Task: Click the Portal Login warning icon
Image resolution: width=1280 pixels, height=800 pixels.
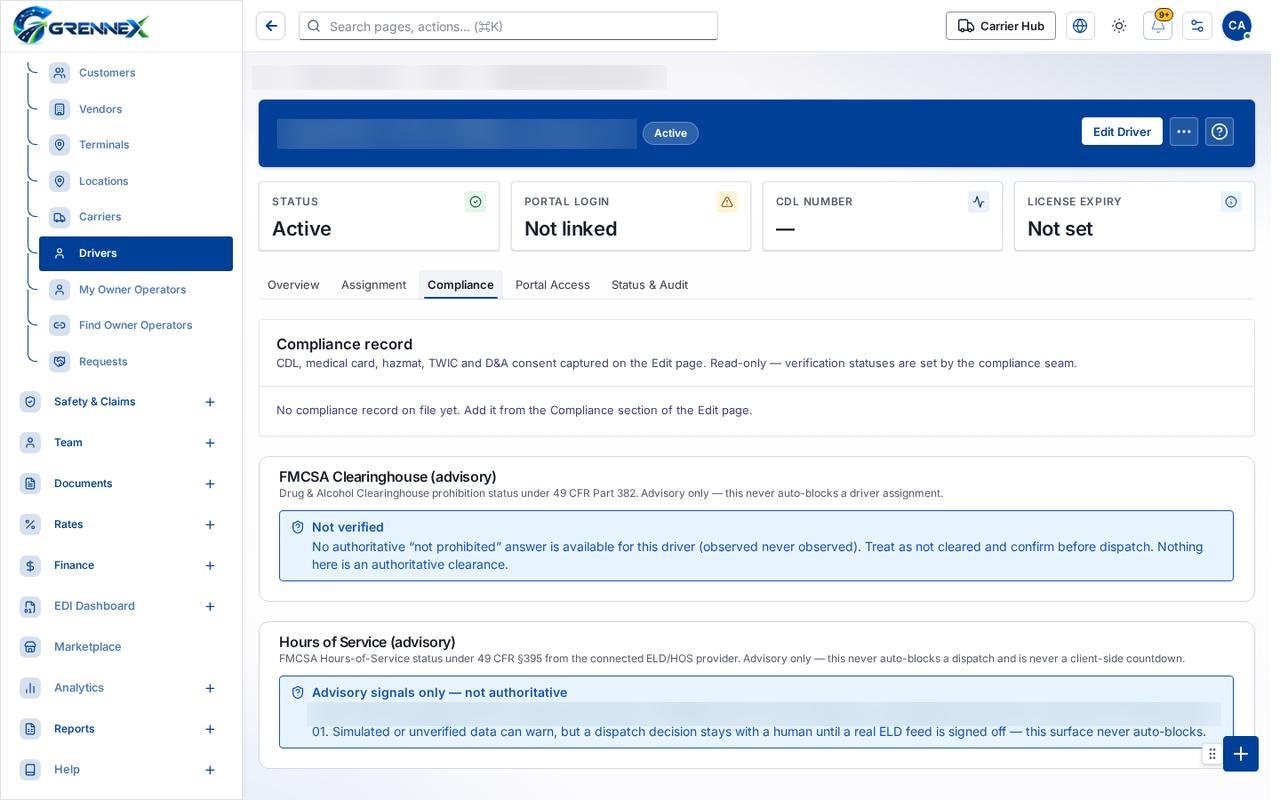Action: pyautogui.click(x=727, y=202)
